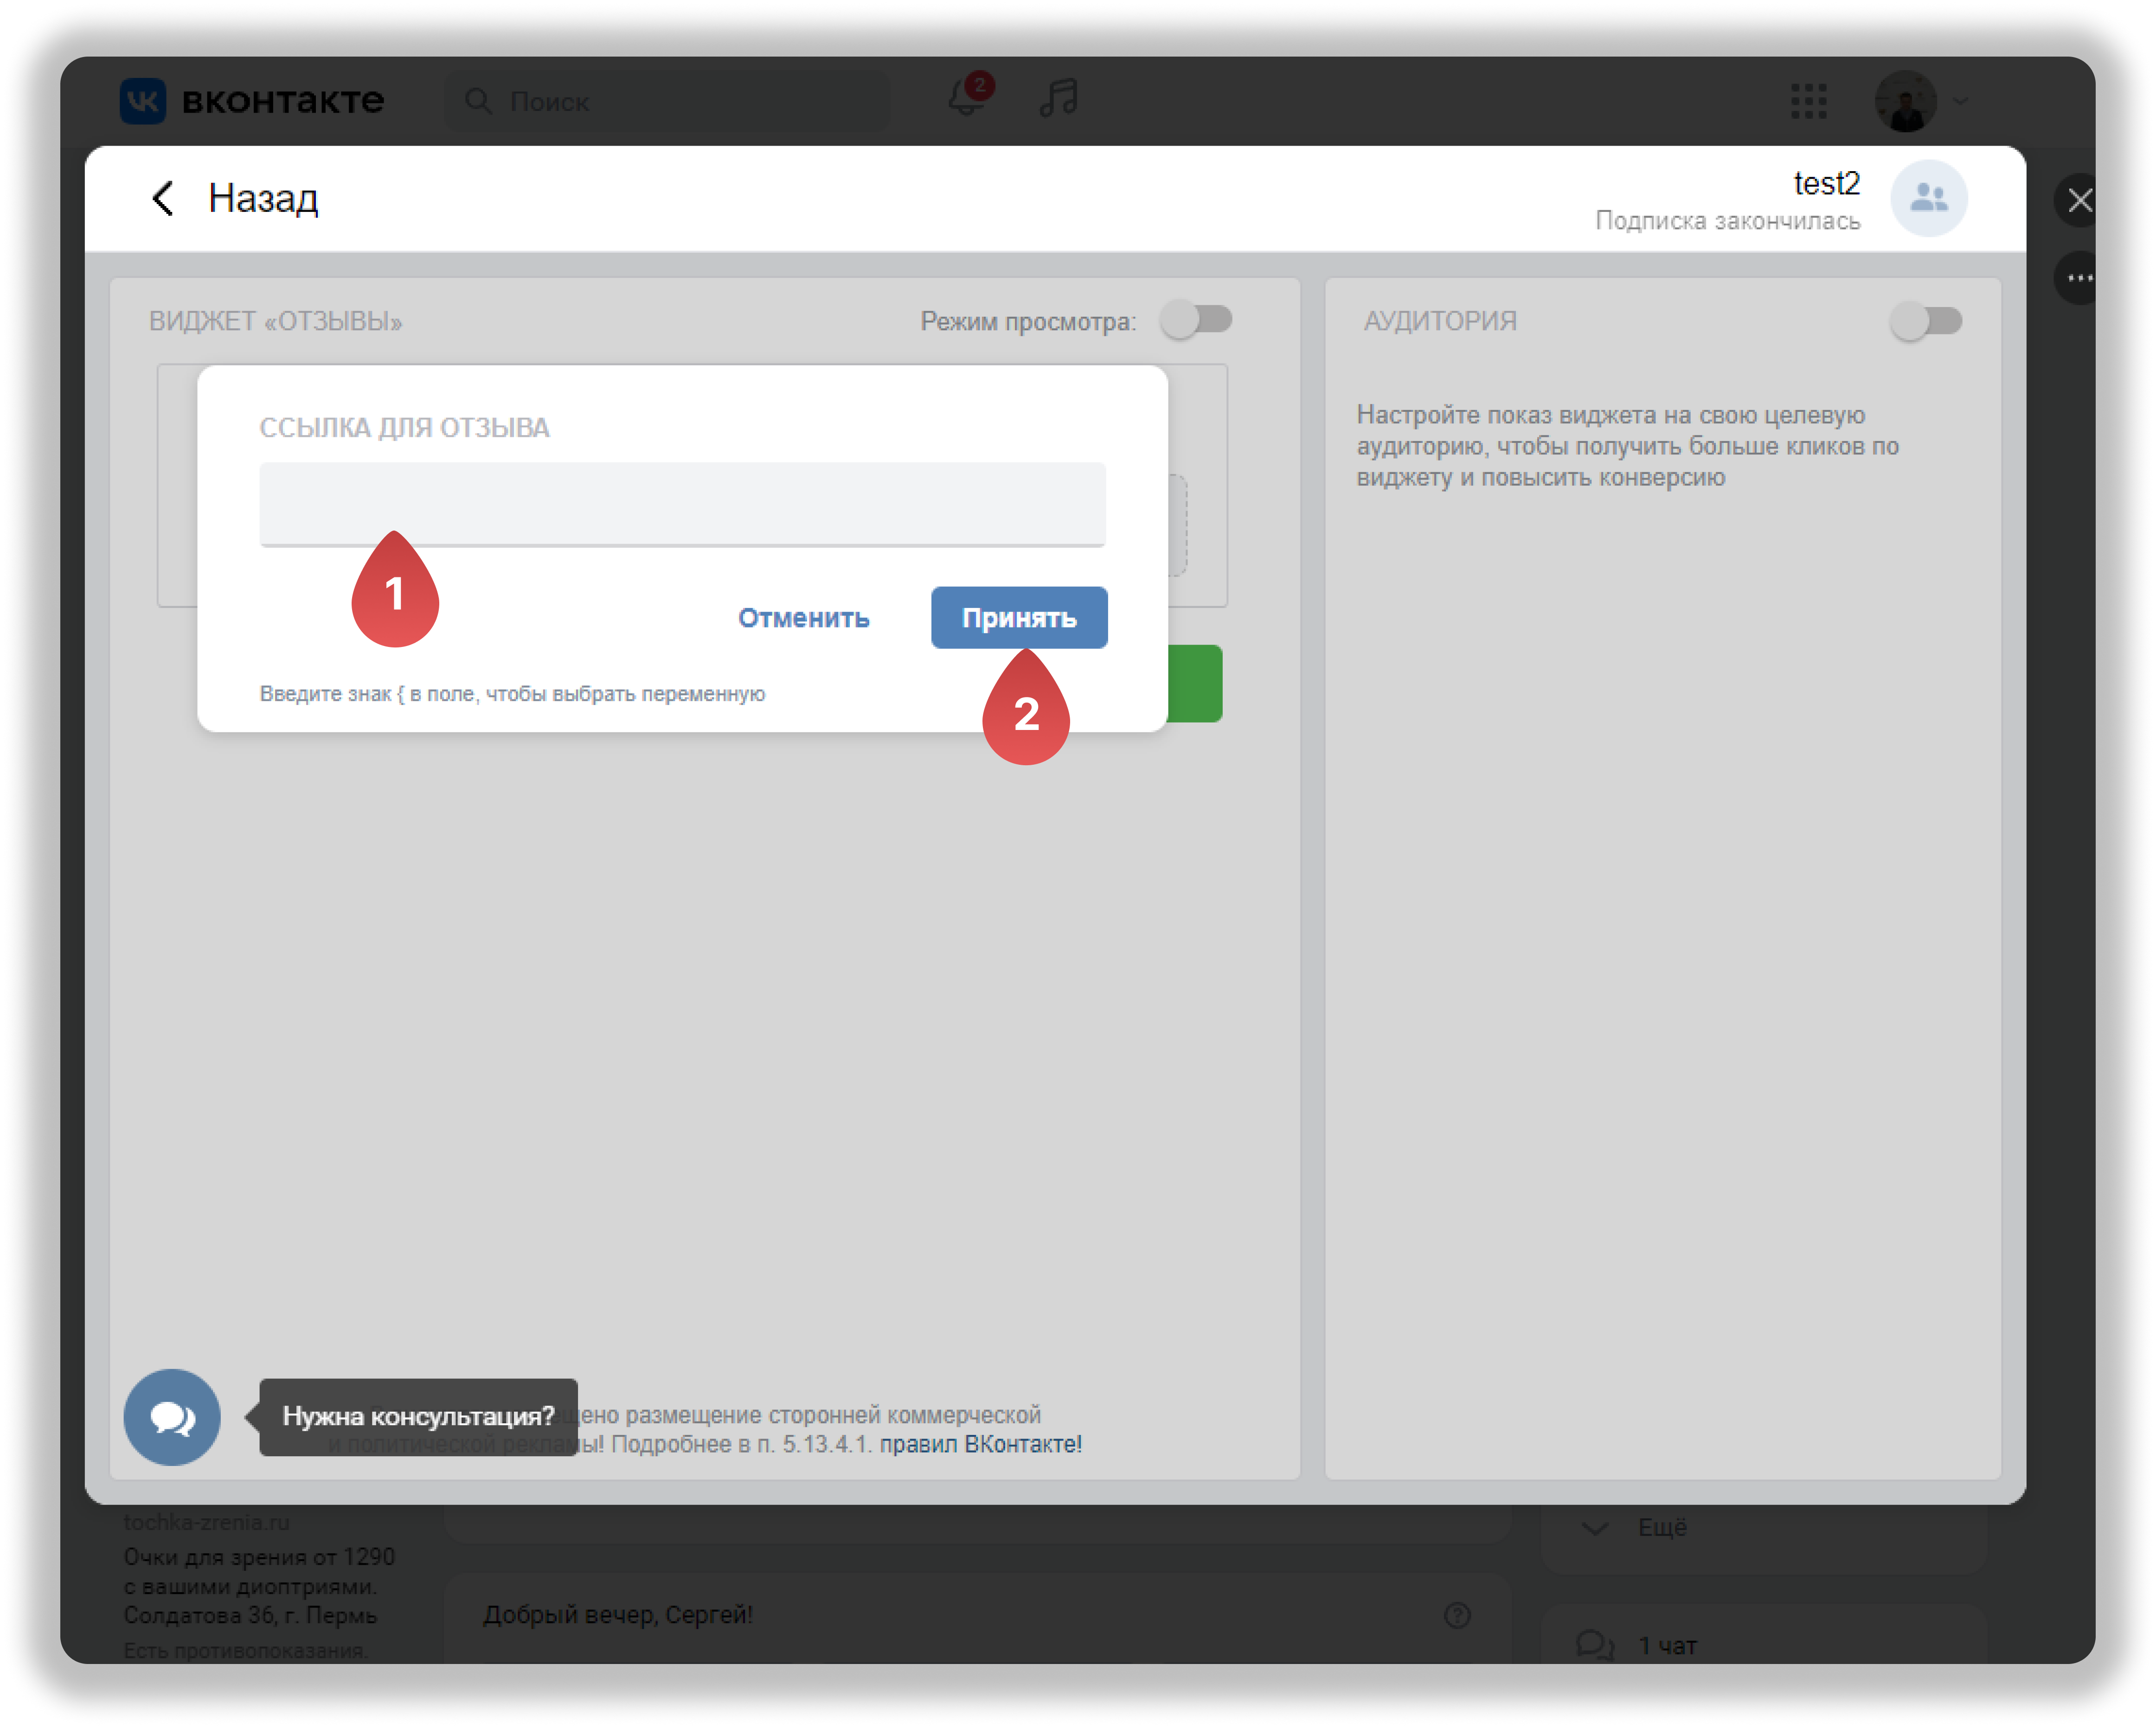
Task: Toggle the Режим просмотра switch
Action: pos(1196,320)
